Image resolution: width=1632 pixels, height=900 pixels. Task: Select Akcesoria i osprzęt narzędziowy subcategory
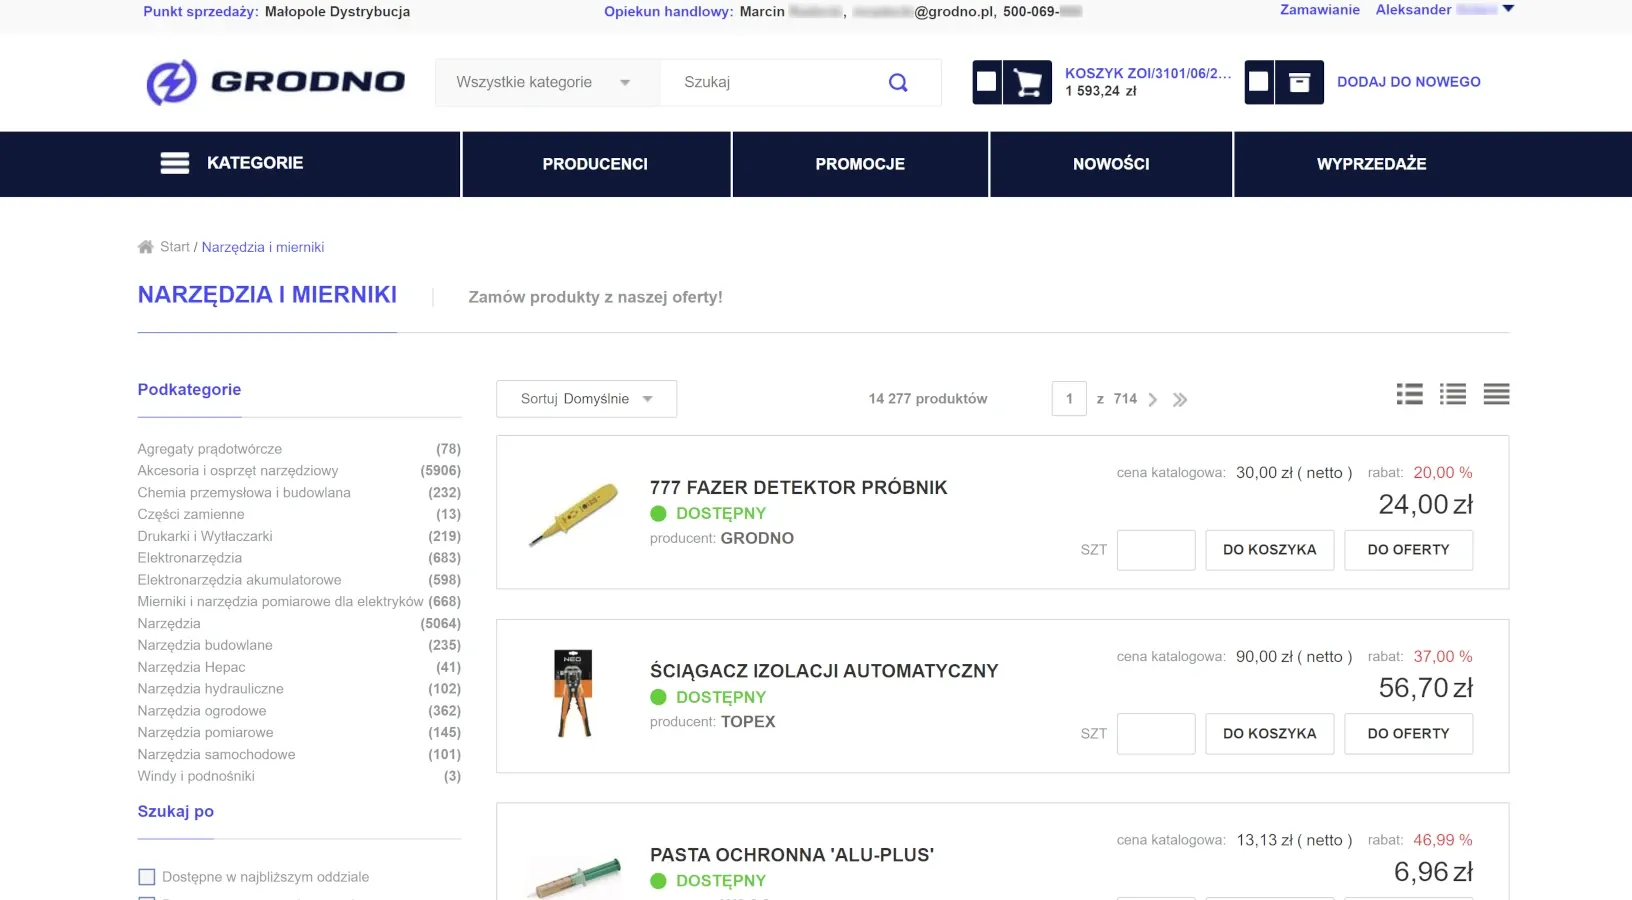pyautogui.click(x=238, y=471)
